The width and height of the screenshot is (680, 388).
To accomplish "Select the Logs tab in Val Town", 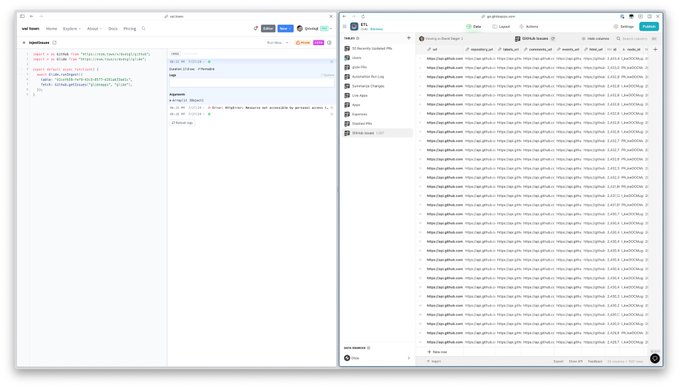I will [x=175, y=54].
